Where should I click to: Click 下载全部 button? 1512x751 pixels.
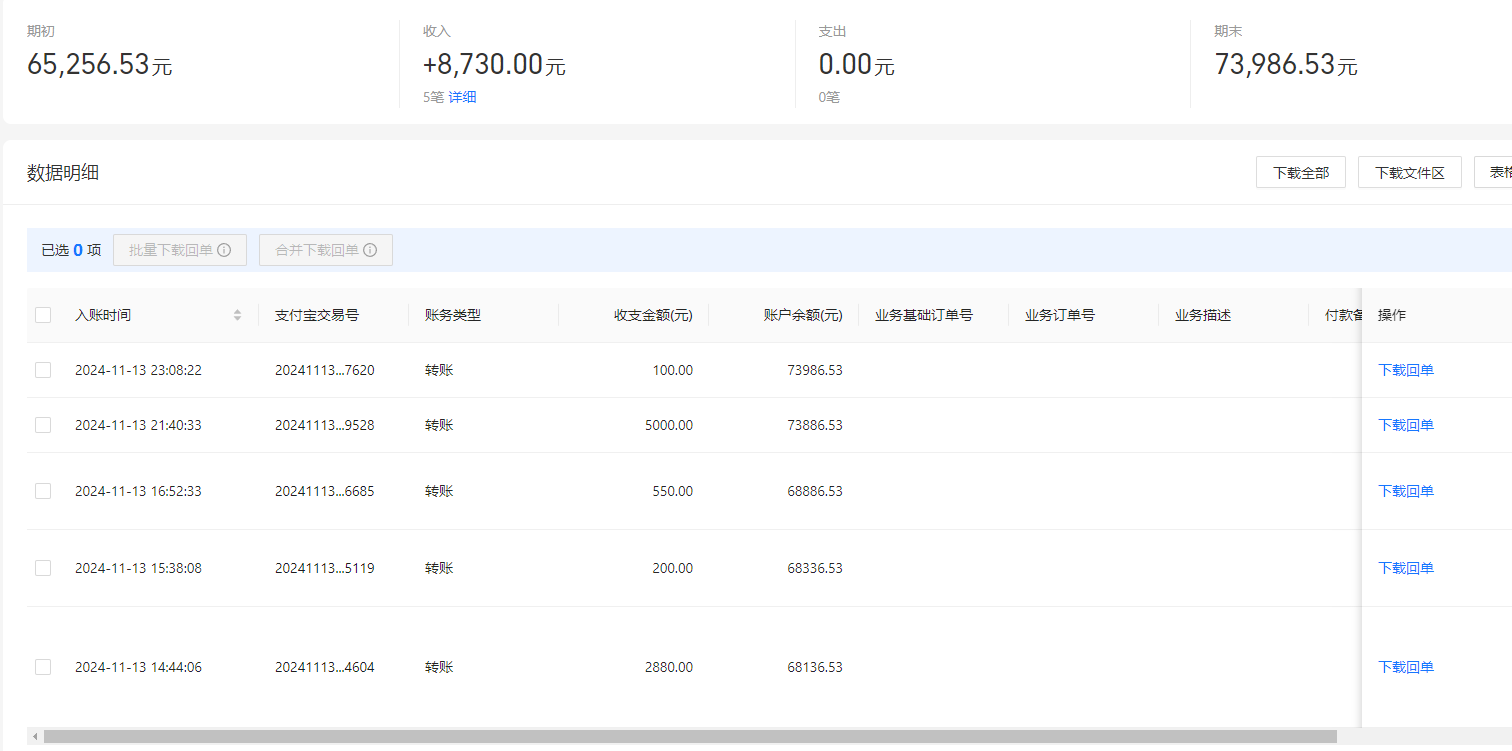click(1300, 172)
